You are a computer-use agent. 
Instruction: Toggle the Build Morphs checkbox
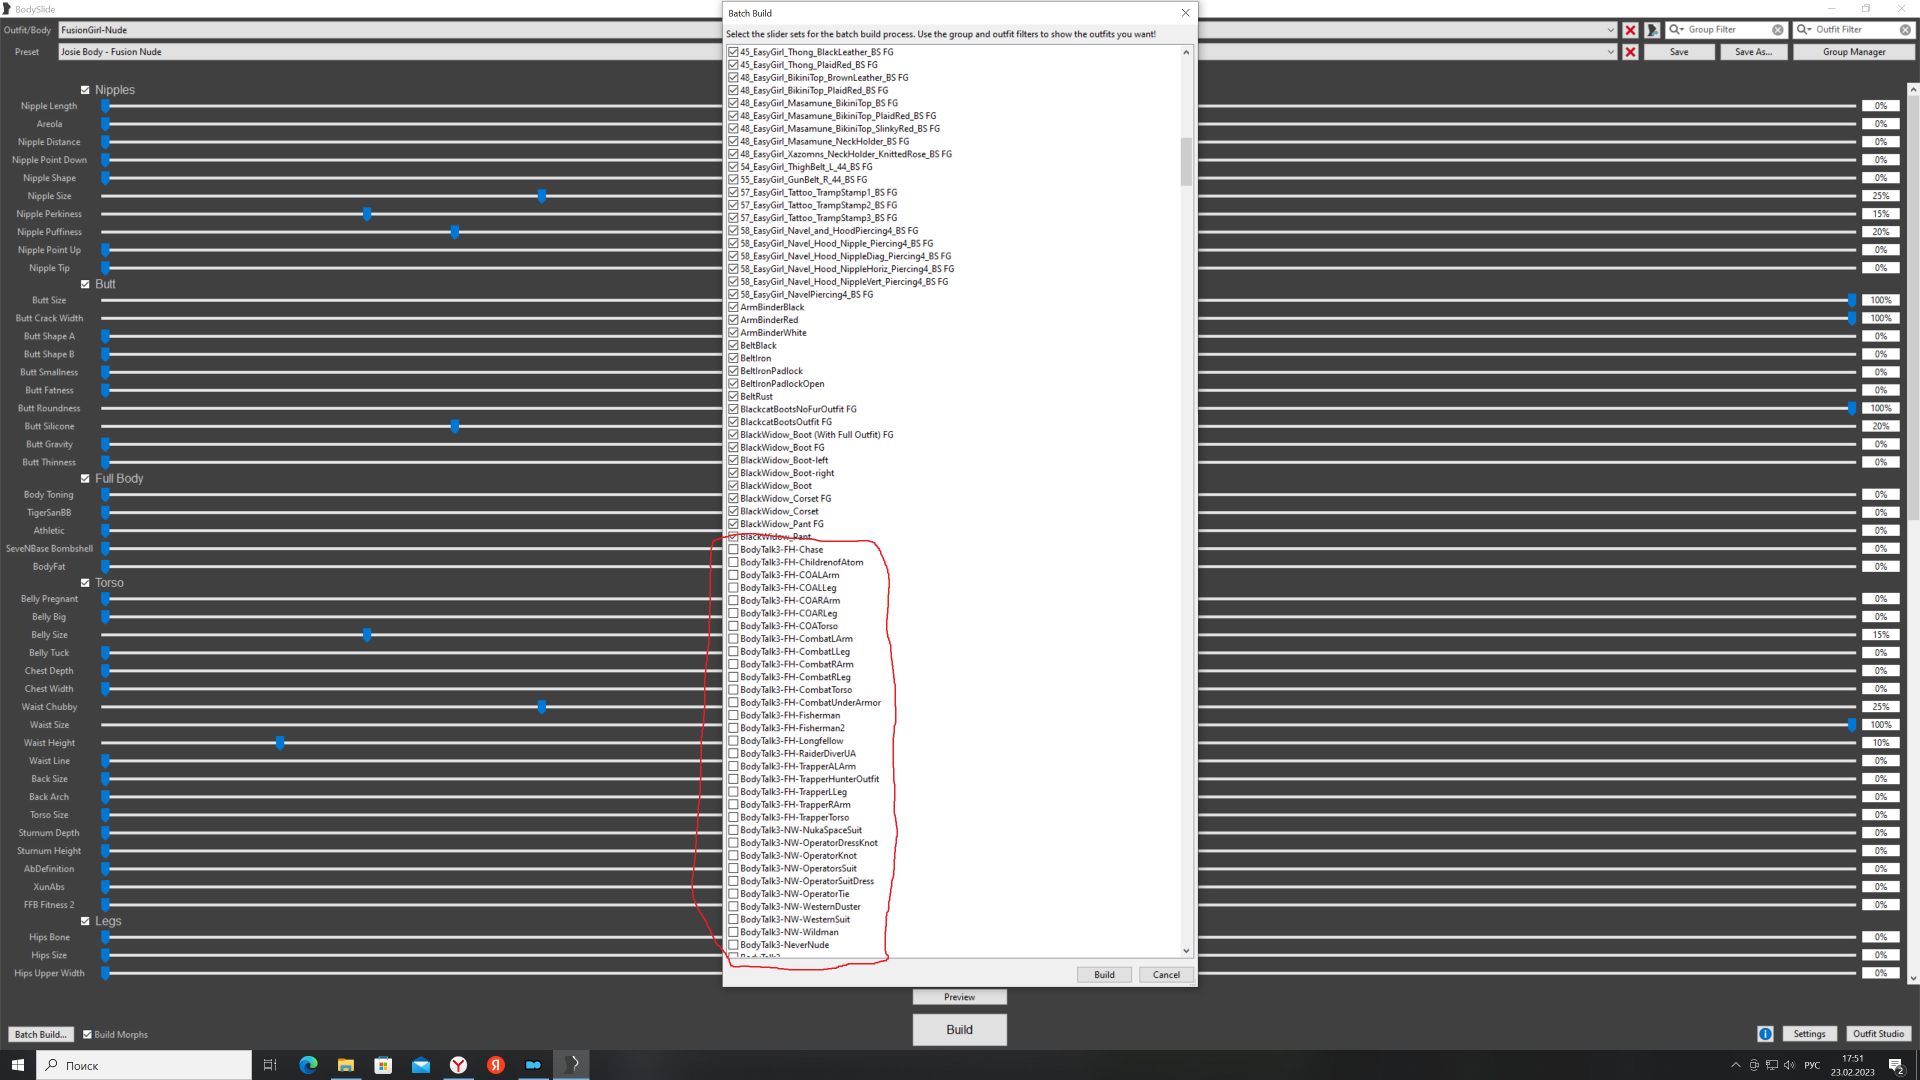[x=87, y=1034]
